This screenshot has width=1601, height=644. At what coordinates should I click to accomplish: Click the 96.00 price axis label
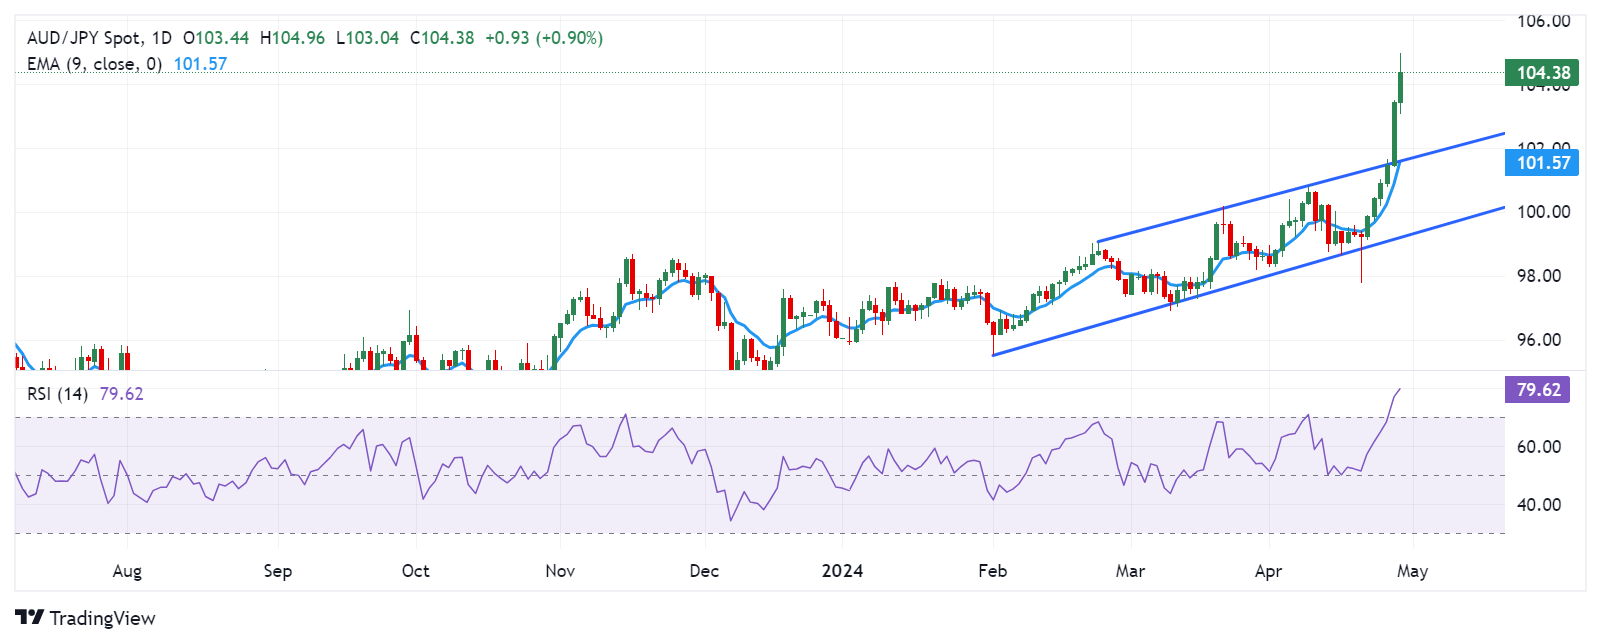click(x=1538, y=340)
